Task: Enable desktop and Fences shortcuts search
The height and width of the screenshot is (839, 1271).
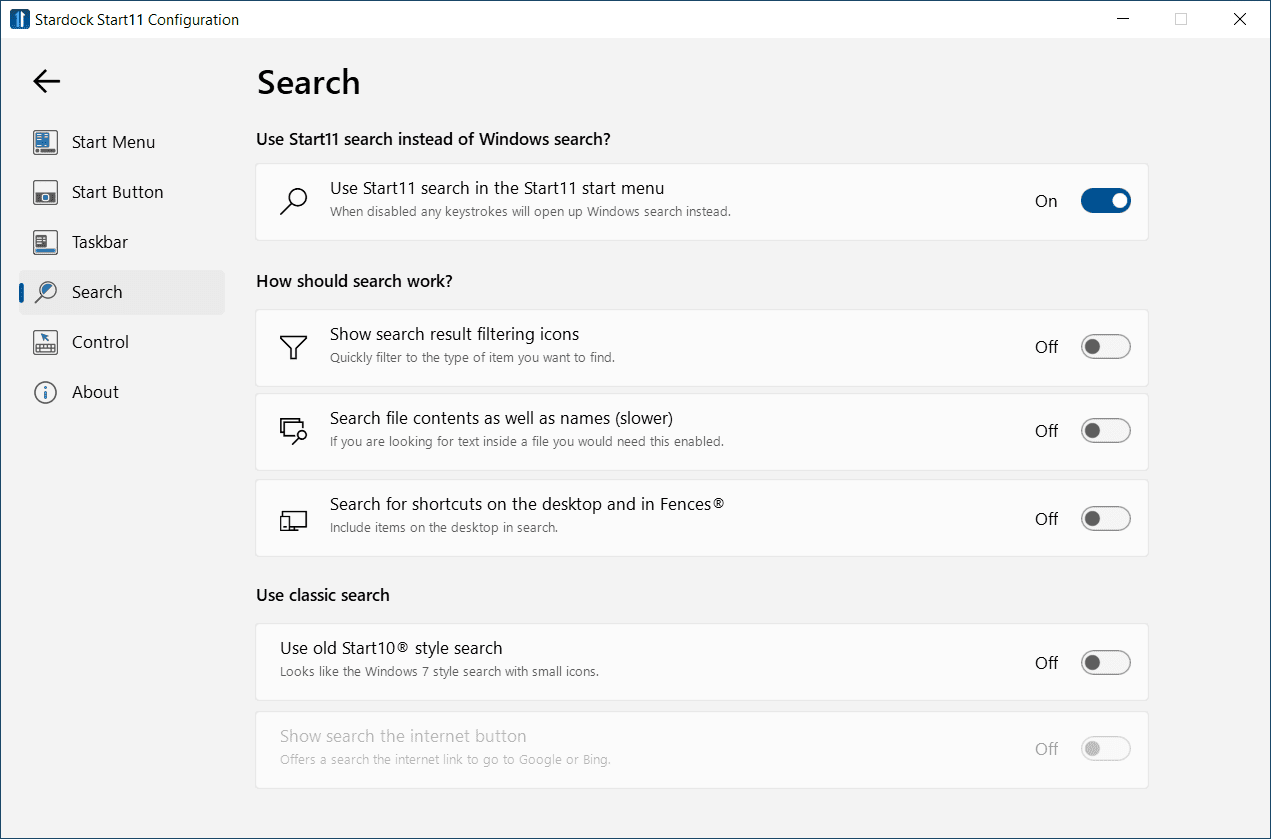Action: click(x=1105, y=519)
